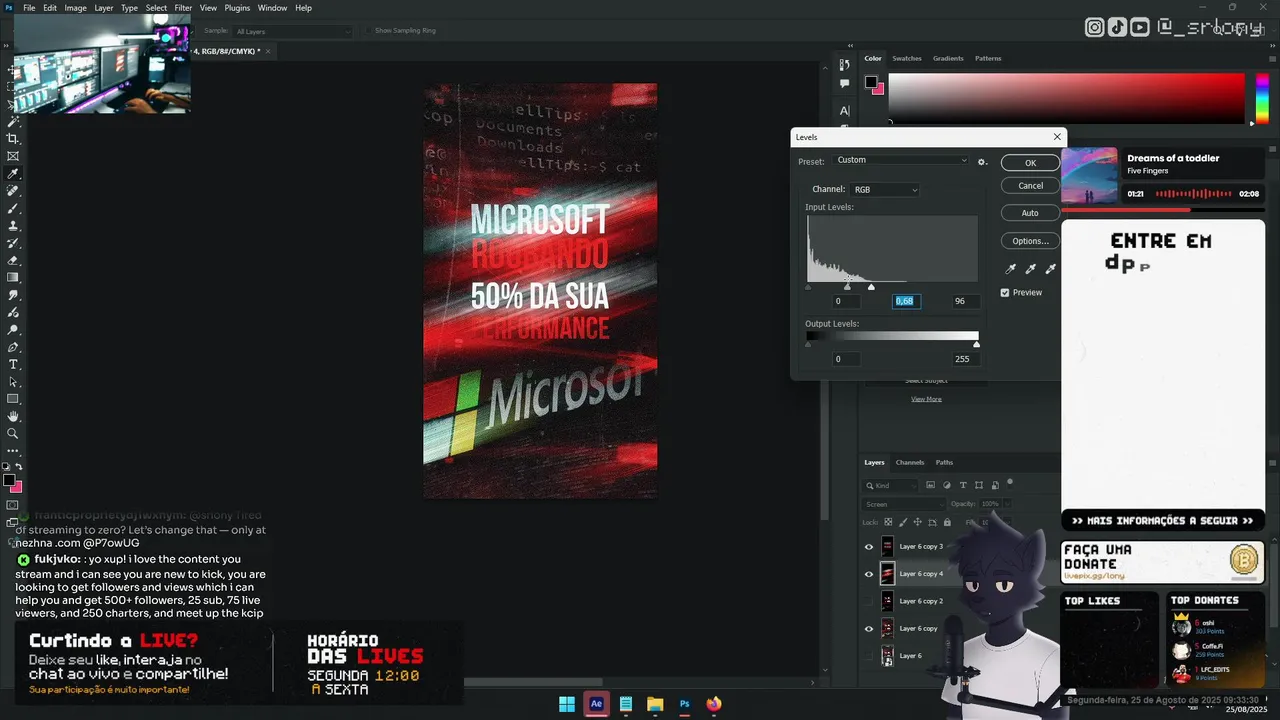Click OK in the Levels dialog
1280x720 pixels.
coord(1030,163)
